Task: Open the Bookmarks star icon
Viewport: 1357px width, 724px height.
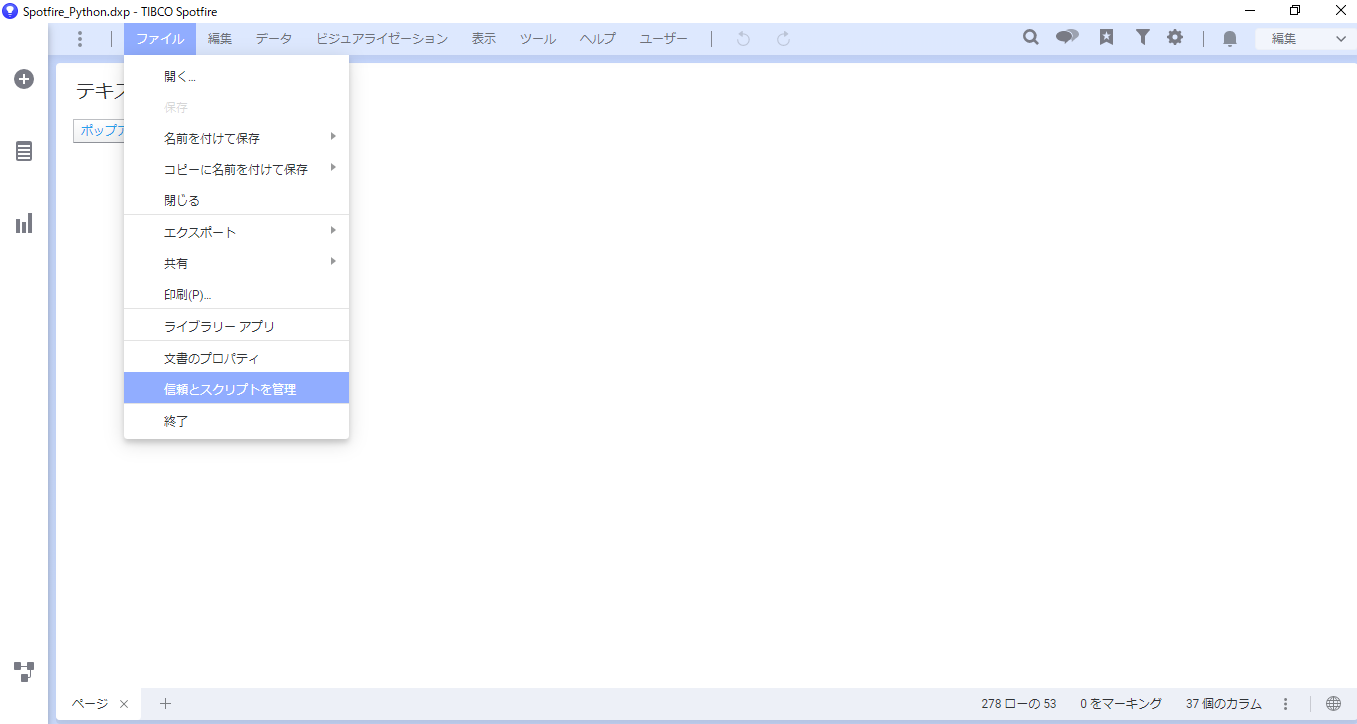Action: (1106, 38)
